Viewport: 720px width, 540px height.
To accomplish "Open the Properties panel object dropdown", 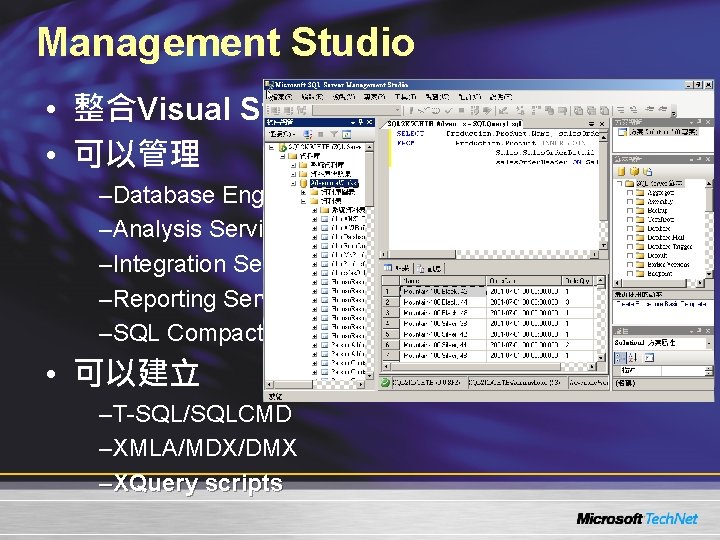I will tap(709, 343).
